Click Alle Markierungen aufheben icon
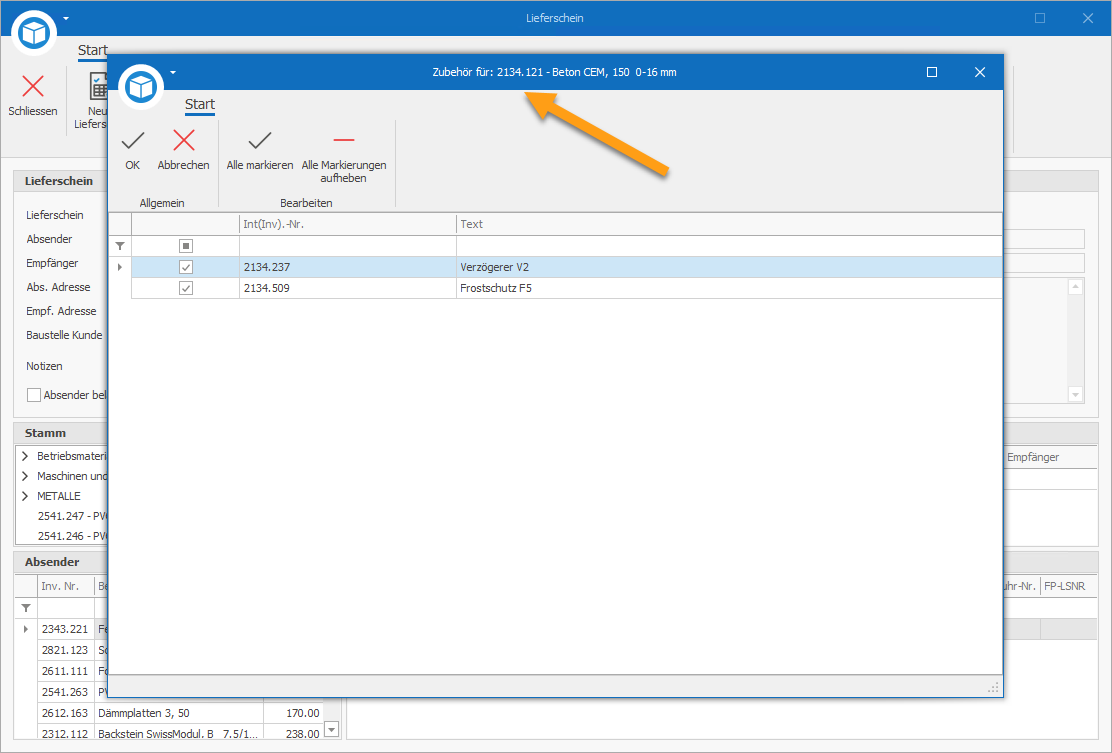The width and height of the screenshot is (1112, 753). tap(344, 140)
